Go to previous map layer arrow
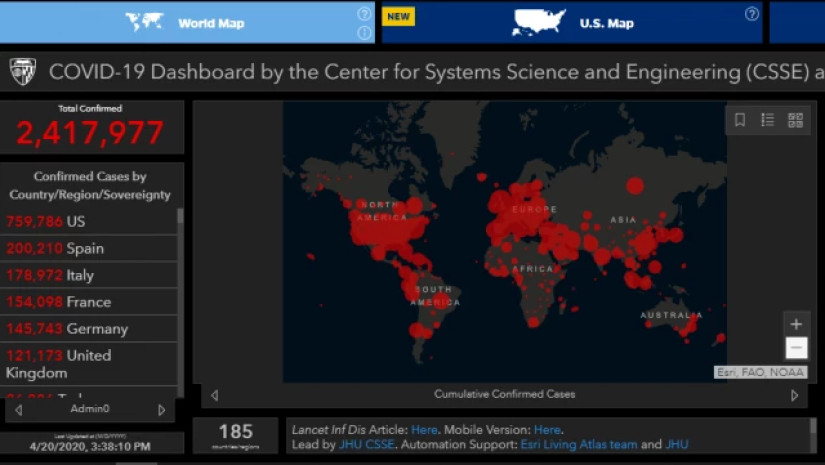The image size is (825, 465). (214, 395)
